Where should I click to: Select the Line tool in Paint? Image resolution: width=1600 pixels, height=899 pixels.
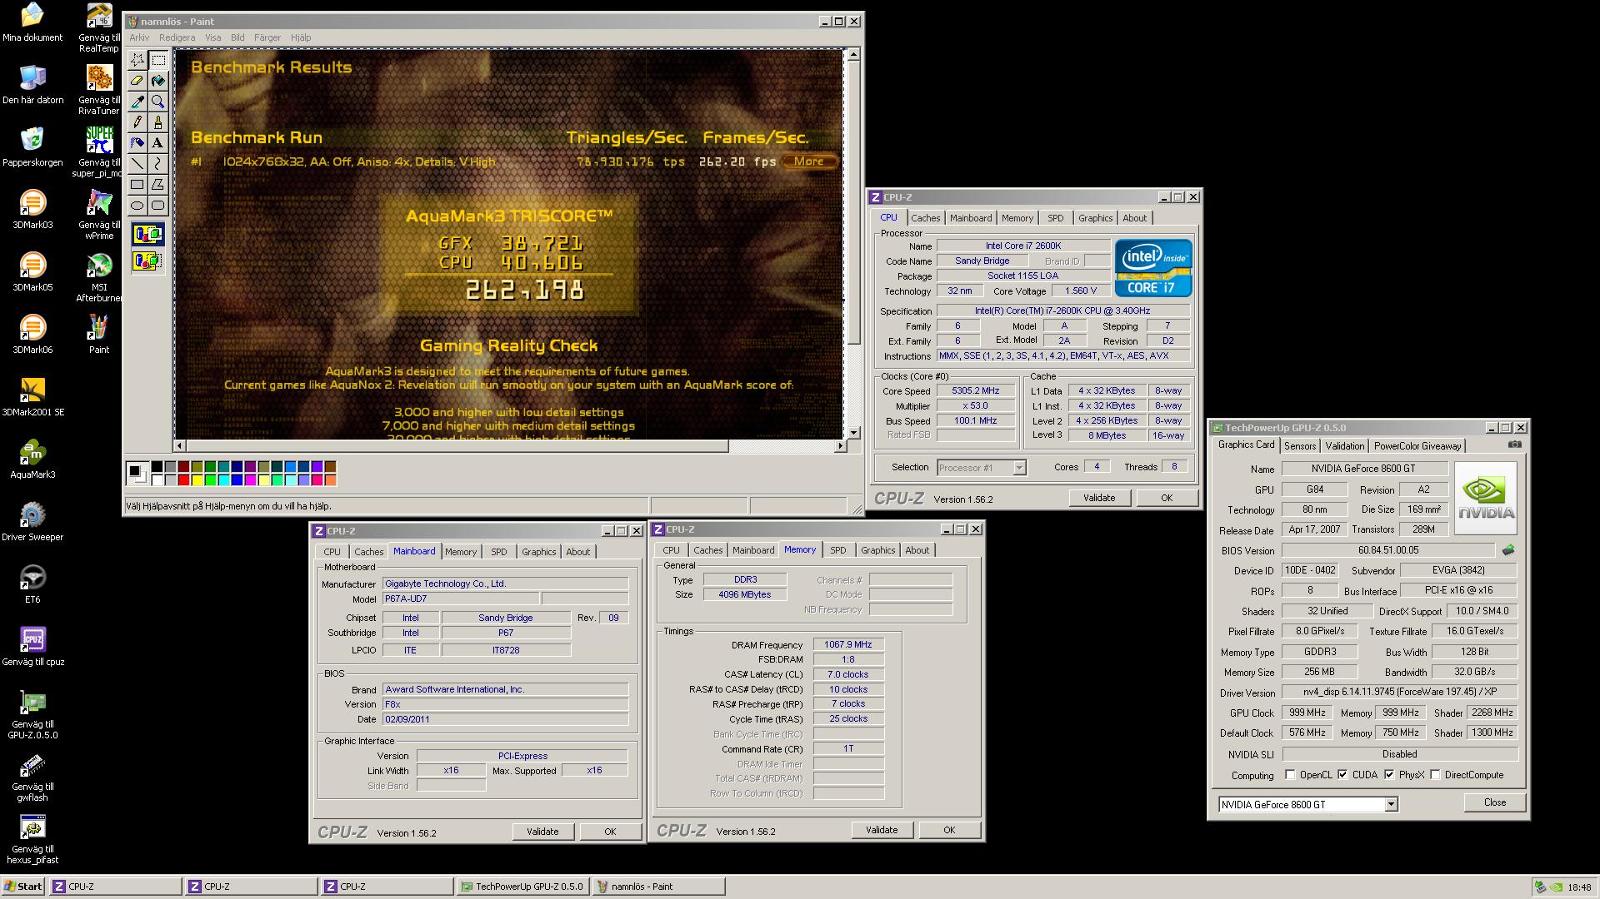click(137, 164)
